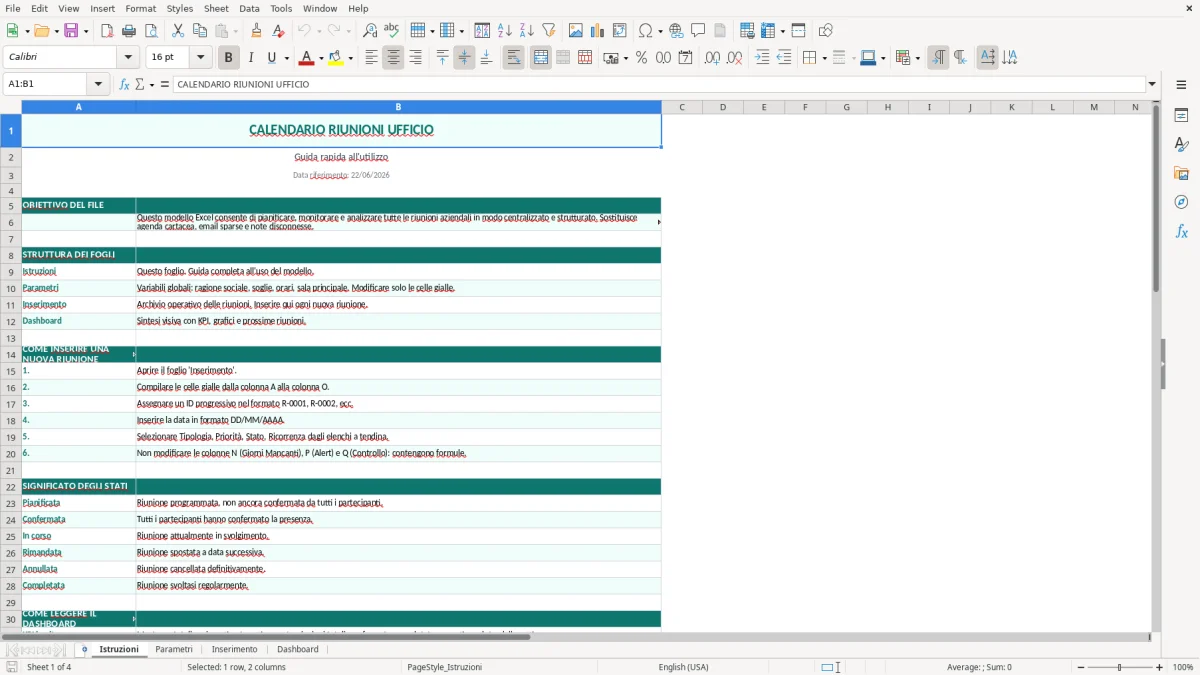Click in the formula input line
Screen dimensions: 1200x675
tap(658, 84)
